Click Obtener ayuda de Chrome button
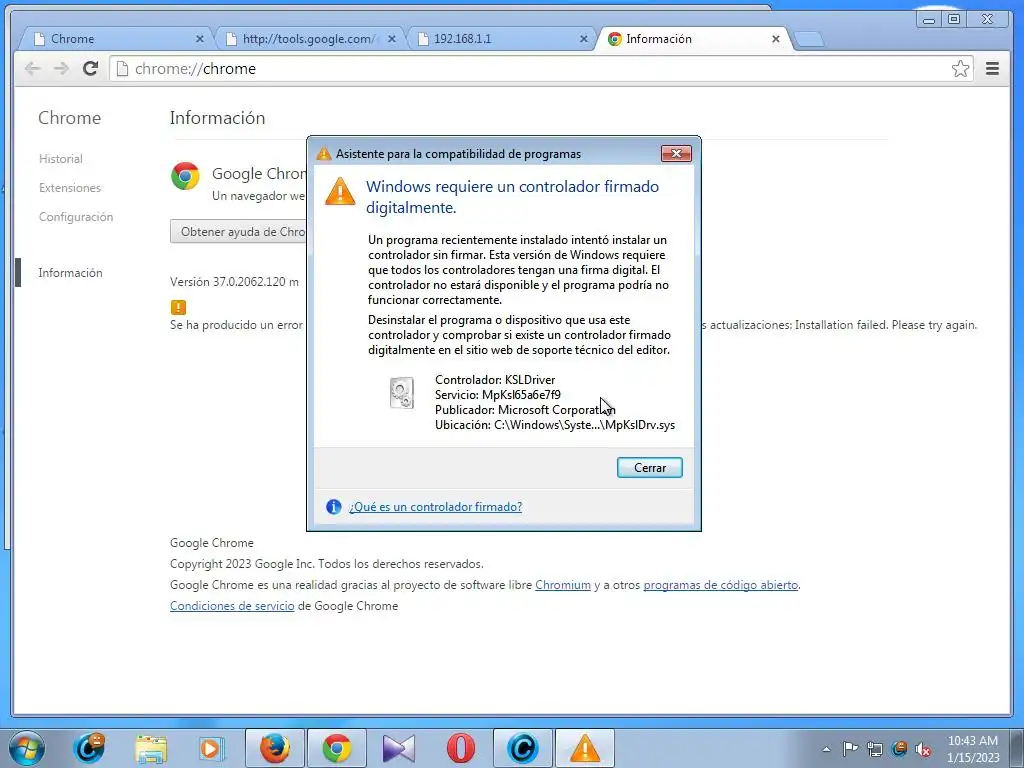This screenshot has height=768, width=1024. 238,231
